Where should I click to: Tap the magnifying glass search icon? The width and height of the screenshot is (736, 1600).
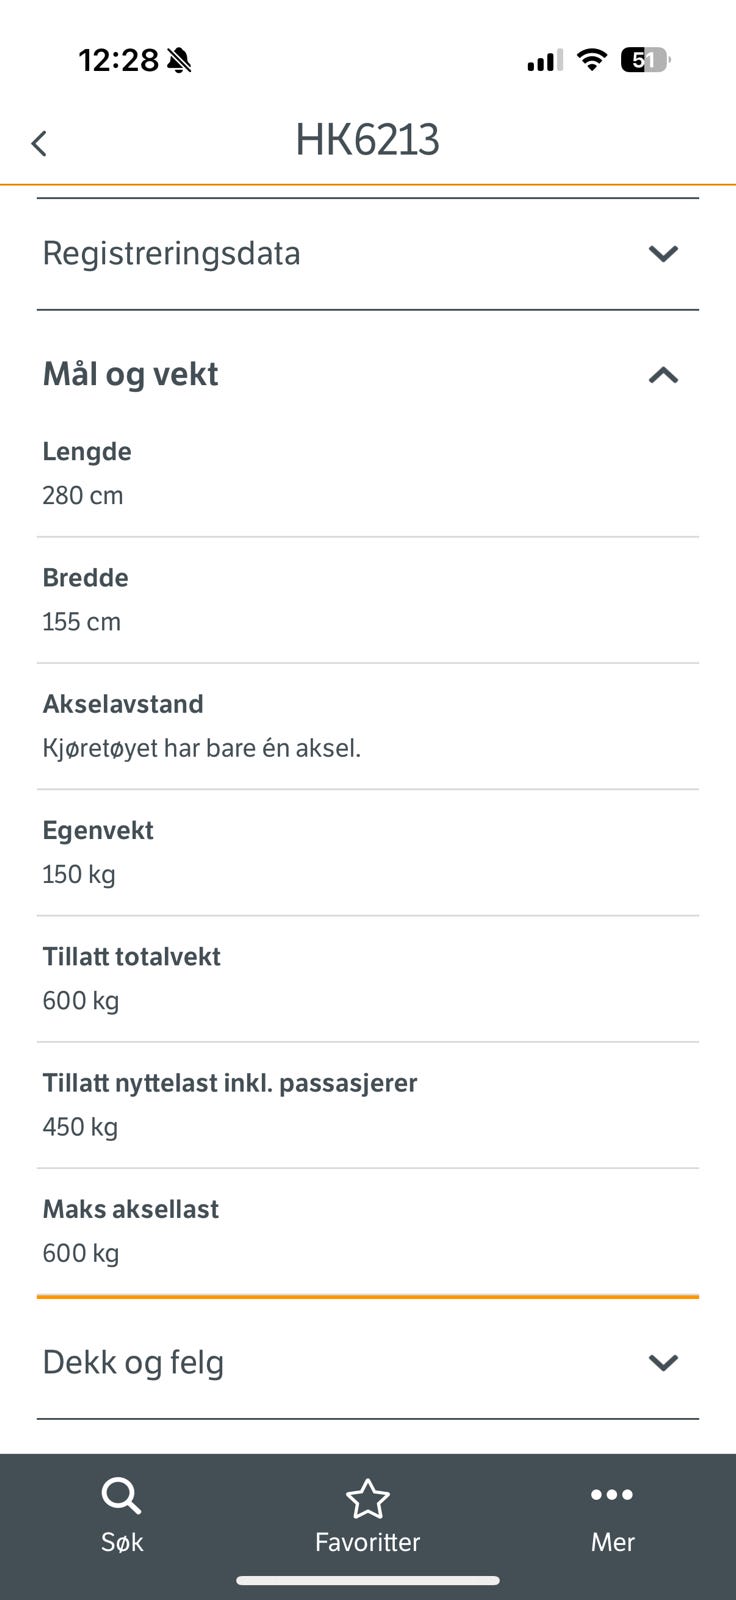point(121,1497)
